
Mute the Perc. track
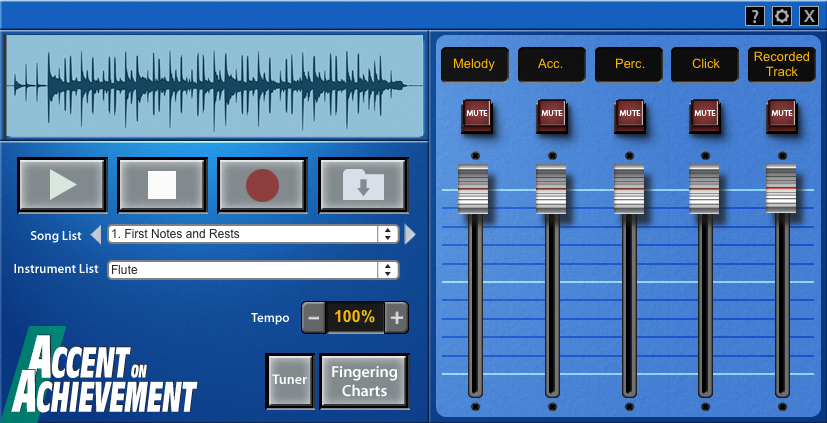tap(629, 115)
